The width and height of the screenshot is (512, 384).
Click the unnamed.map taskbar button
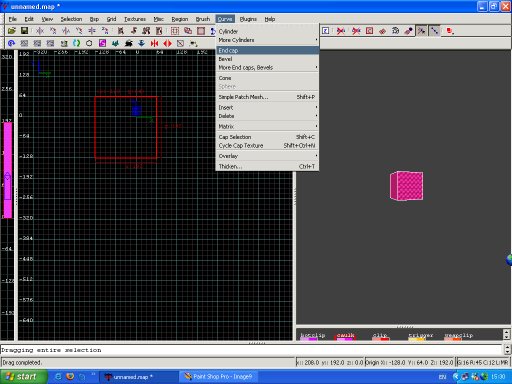139,377
